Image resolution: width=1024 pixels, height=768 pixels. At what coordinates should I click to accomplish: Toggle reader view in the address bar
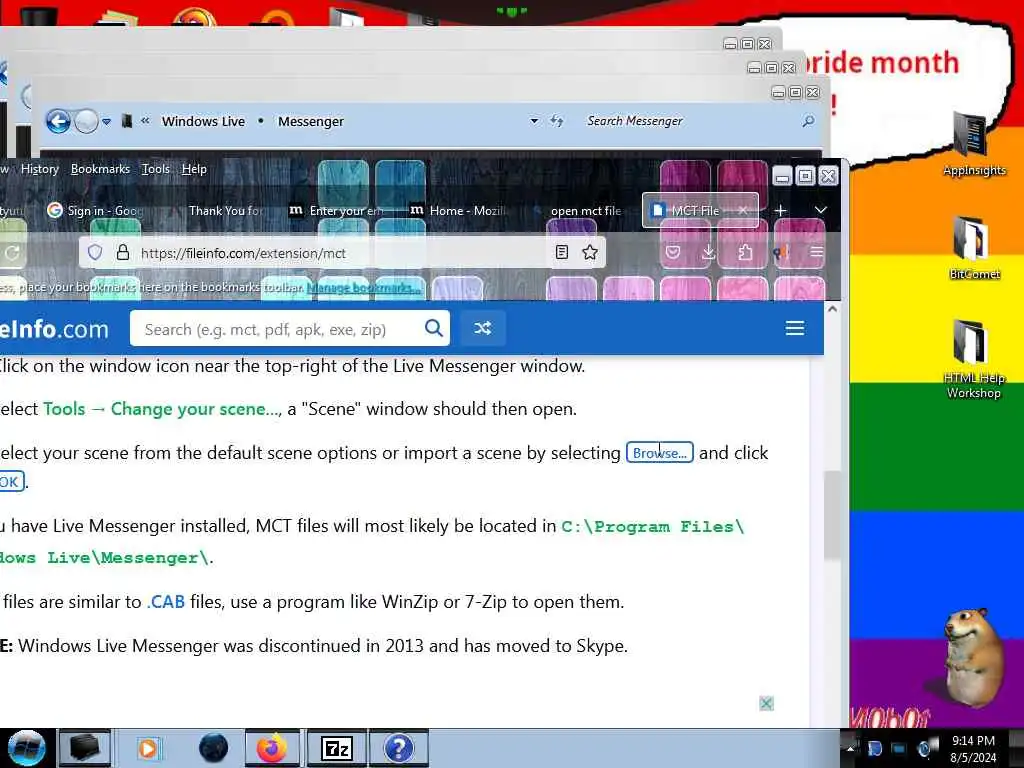(x=562, y=252)
